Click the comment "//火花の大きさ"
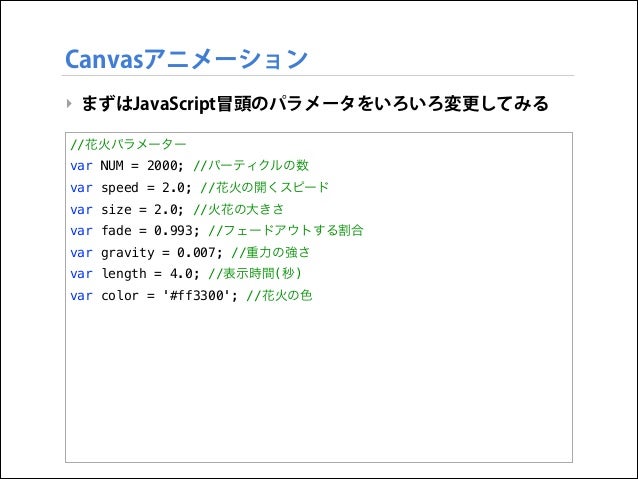The height and width of the screenshot is (479, 638). (238, 210)
